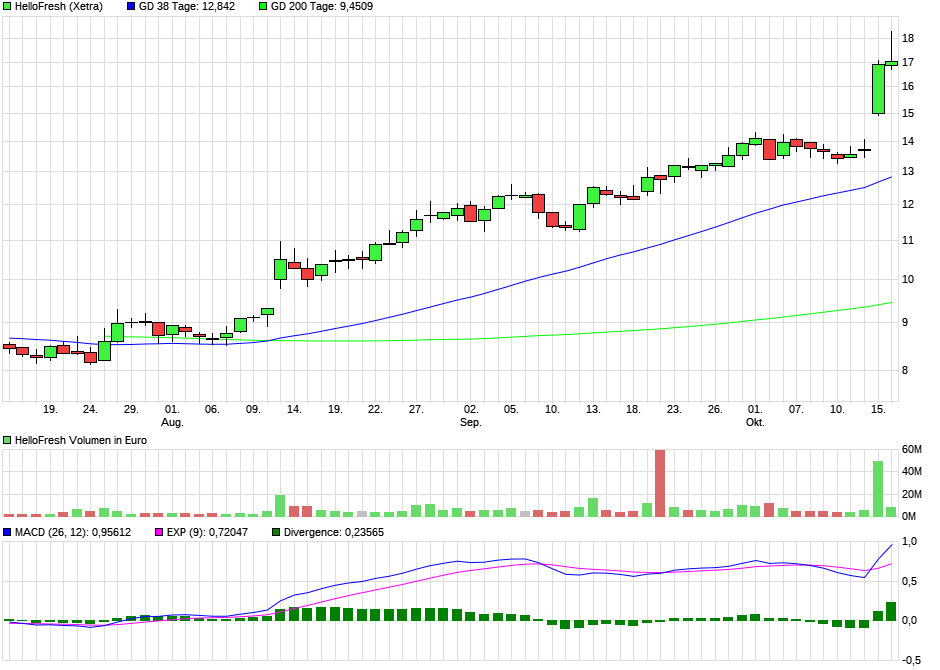
Task: Click the '15.' date label on axis
Action: coord(878,409)
